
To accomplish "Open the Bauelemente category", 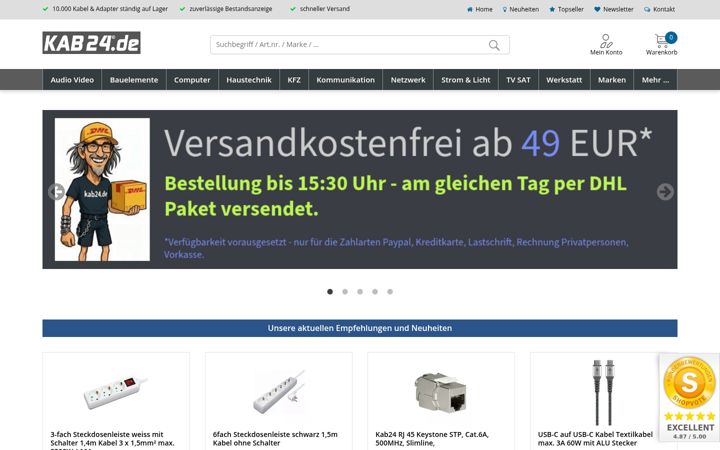I will coord(134,80).
